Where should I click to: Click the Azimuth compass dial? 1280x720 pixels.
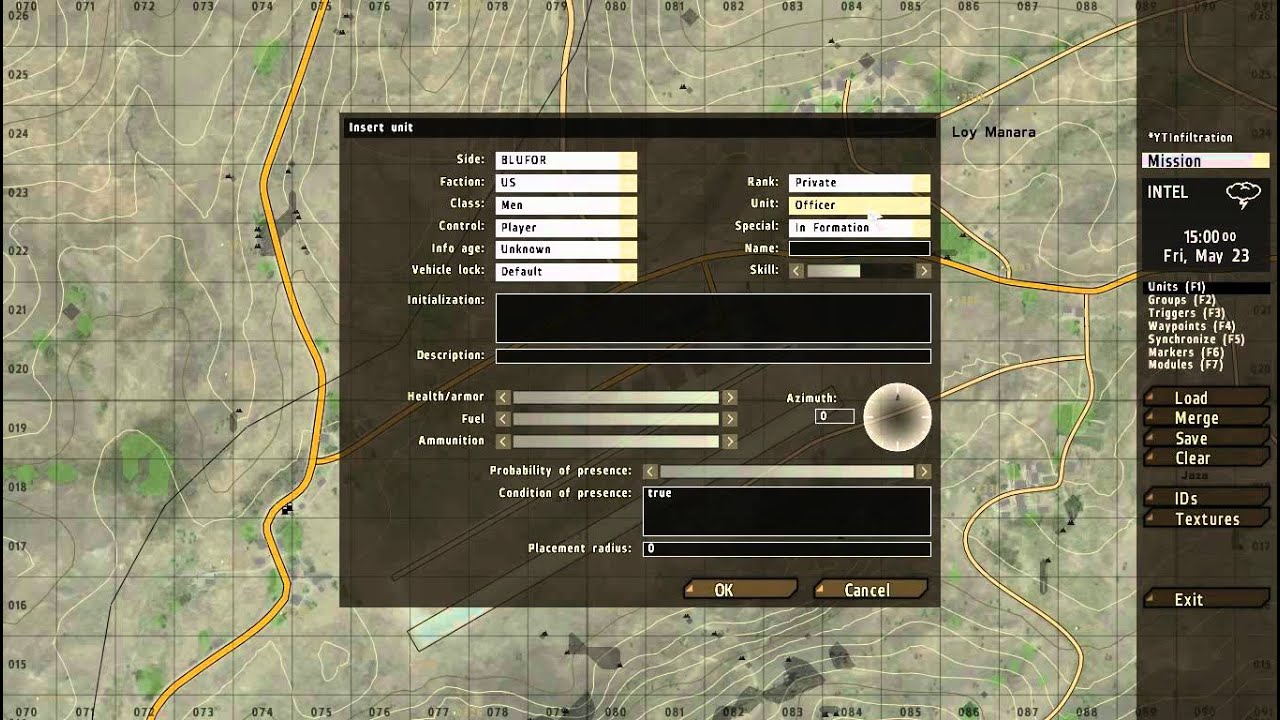[x=897, y=417]
